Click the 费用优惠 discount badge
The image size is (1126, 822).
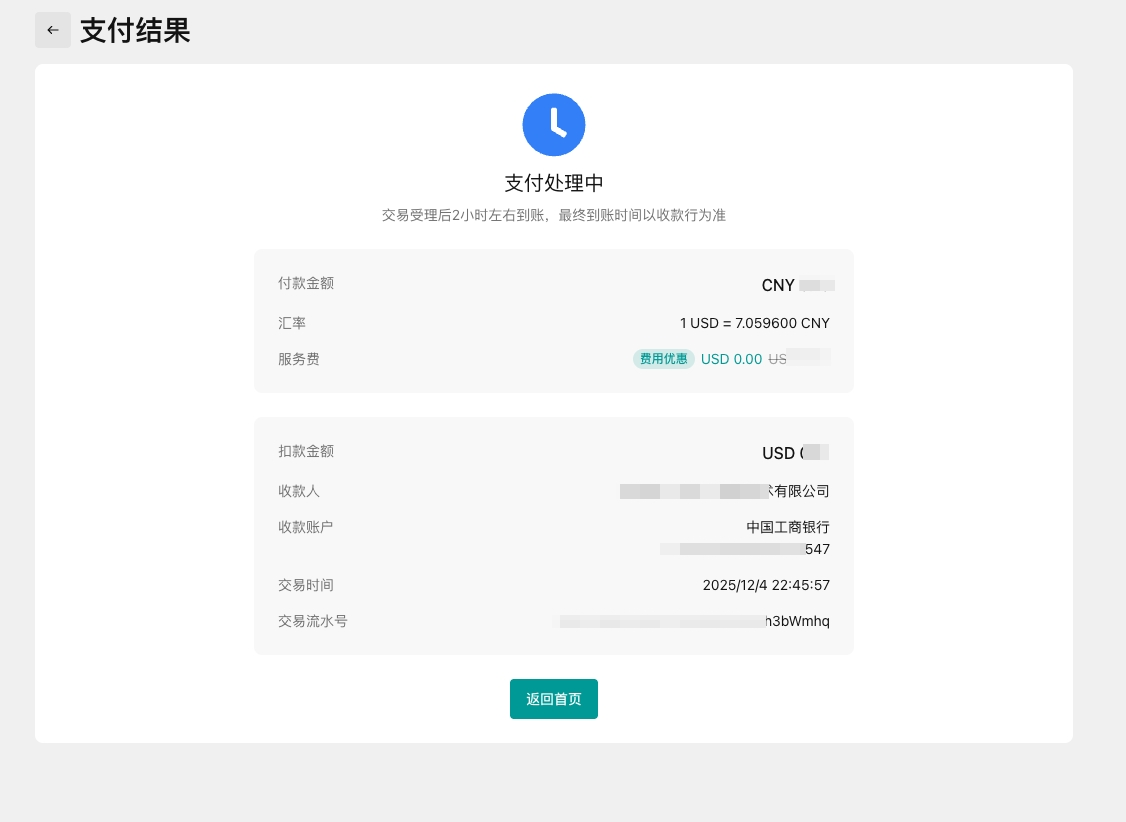[x=663, y=359]
